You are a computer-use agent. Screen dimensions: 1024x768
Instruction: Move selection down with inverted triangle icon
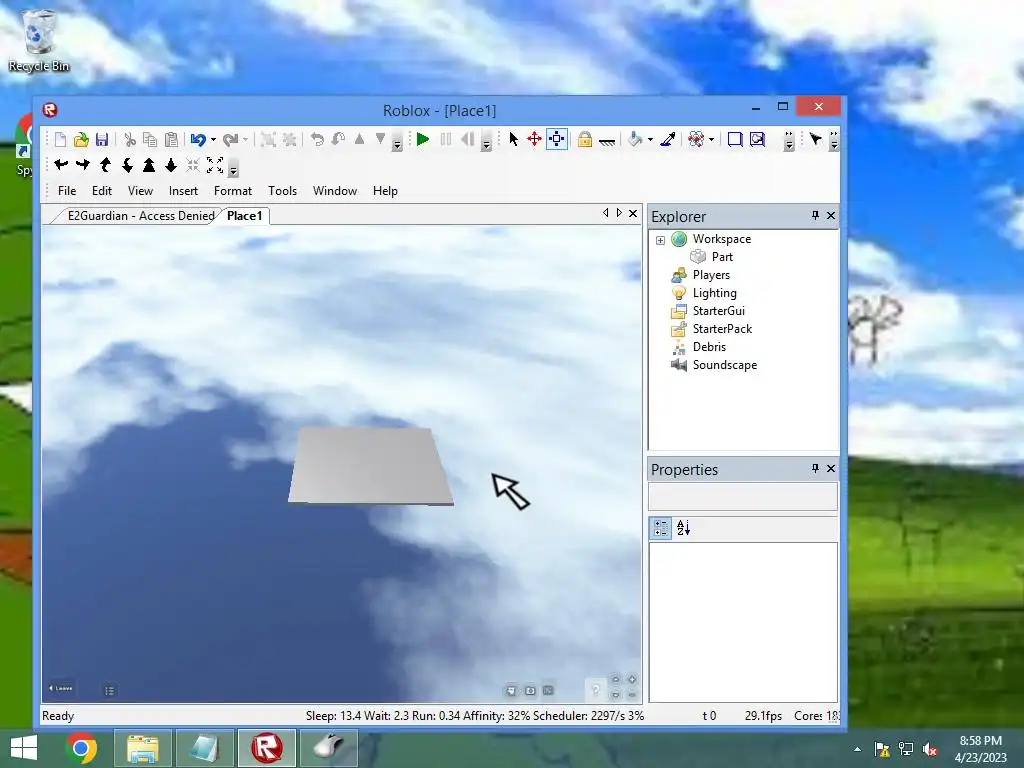click(x=380, y=139)
